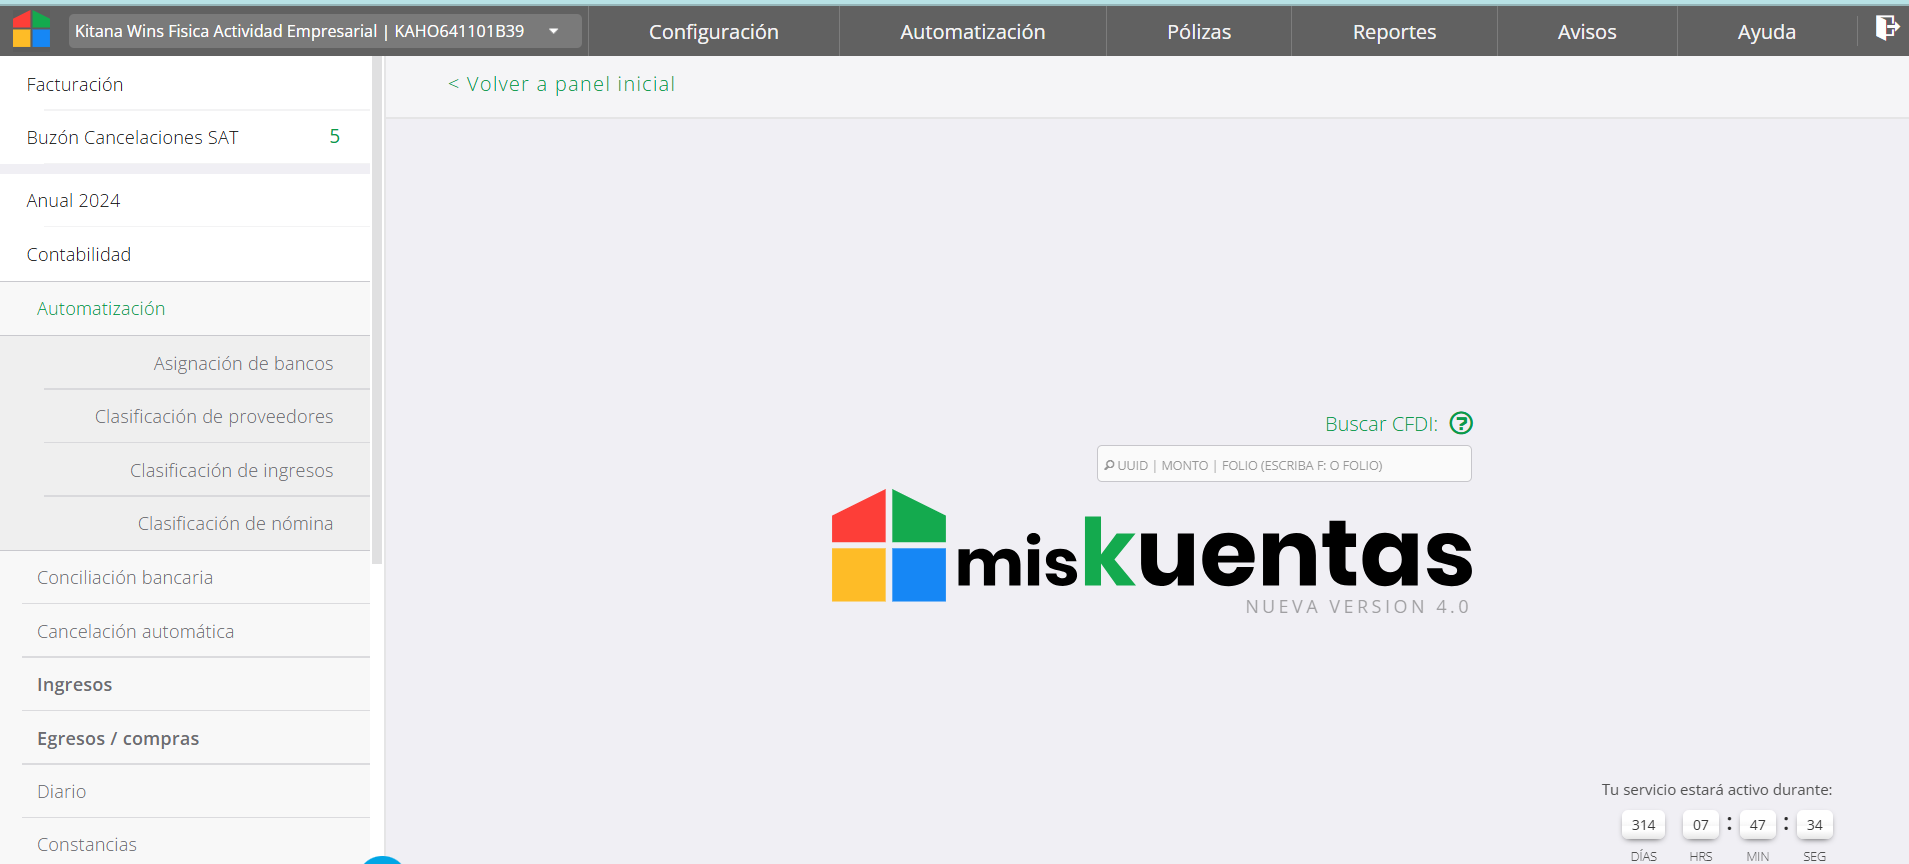Select Clasificación de proveedores
The image size is (1909, 864).
[214, 417]
